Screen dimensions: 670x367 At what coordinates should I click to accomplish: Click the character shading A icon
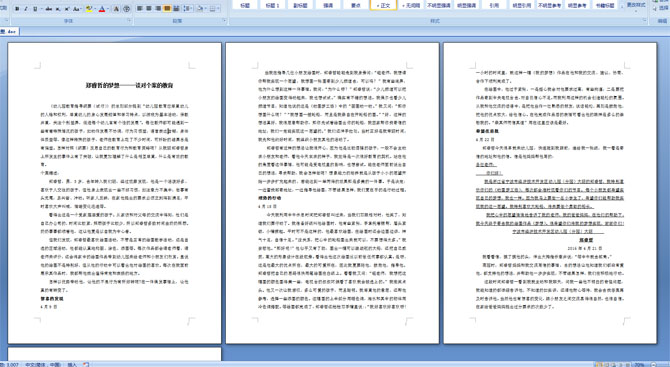tap(116, 9)
